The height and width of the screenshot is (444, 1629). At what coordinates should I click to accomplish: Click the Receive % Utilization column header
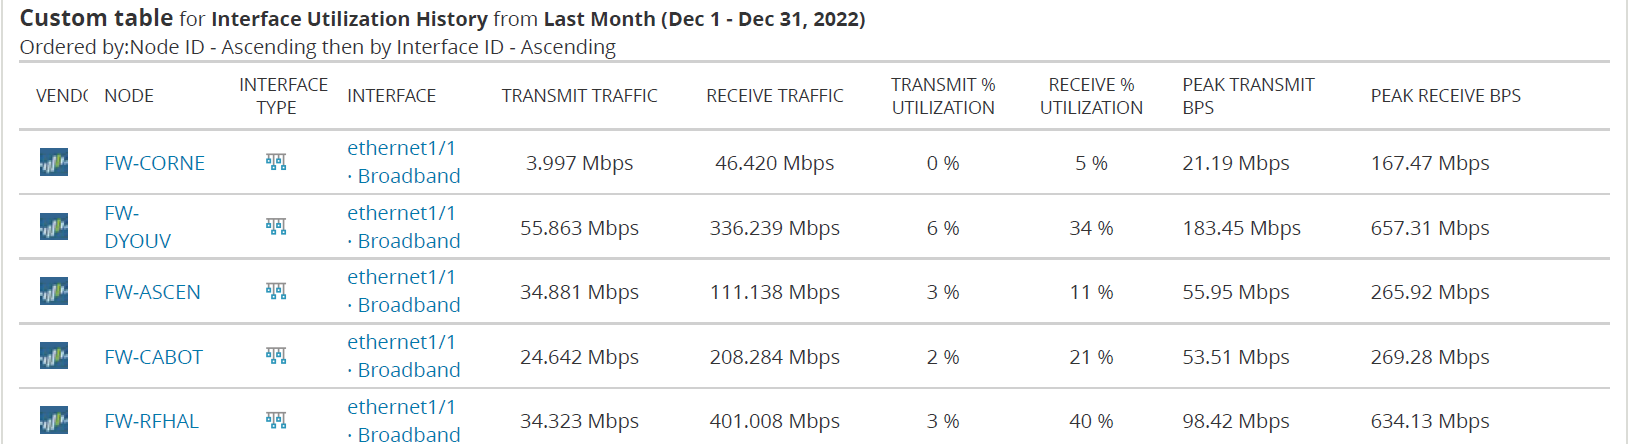point(1091,96)
